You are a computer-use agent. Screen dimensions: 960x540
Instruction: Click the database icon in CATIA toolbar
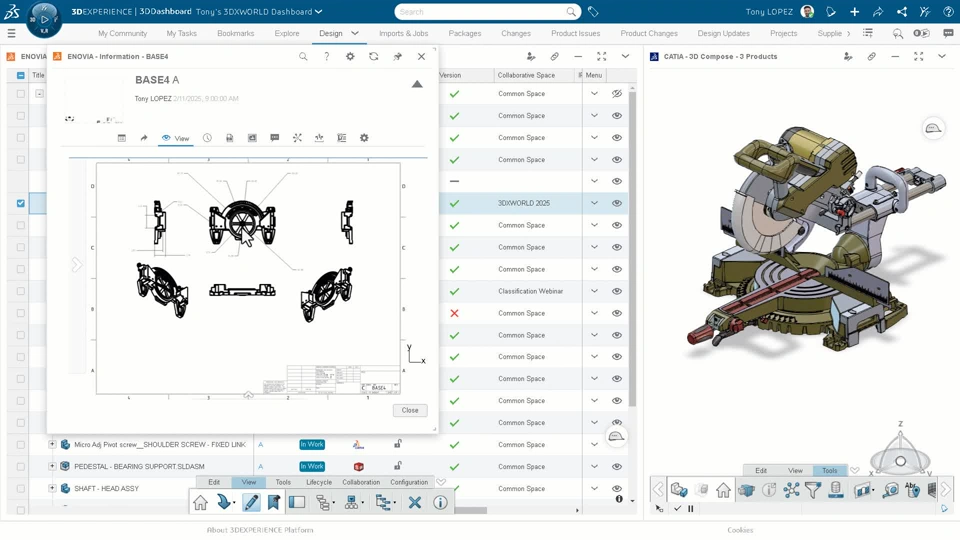[x=835, y=490]
